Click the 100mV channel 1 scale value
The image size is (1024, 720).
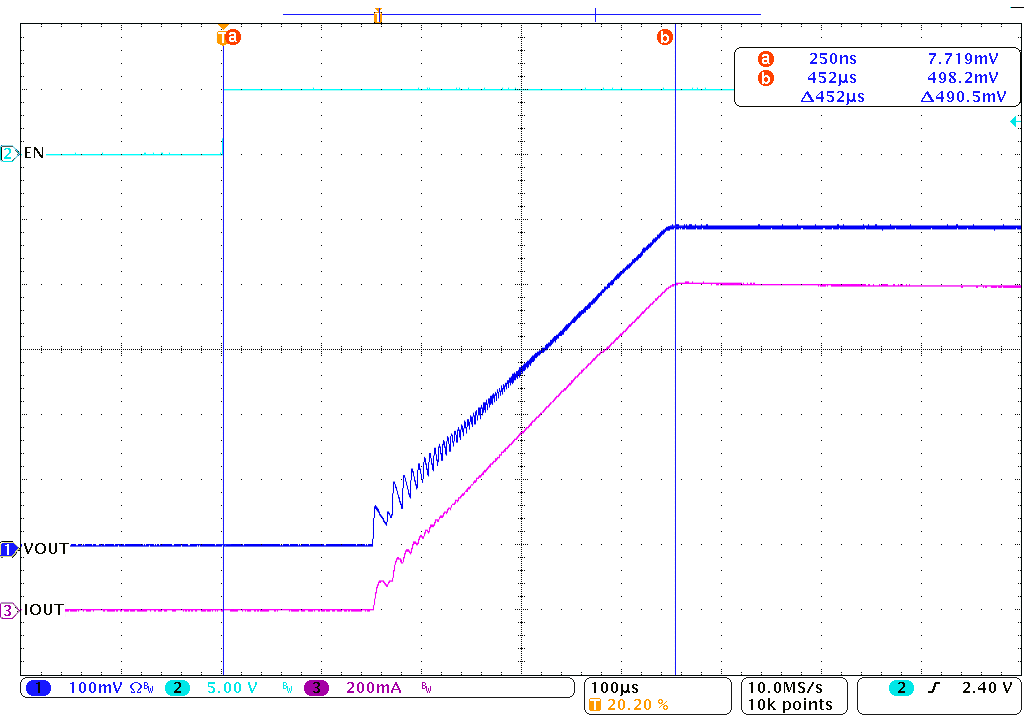[96, 688]
